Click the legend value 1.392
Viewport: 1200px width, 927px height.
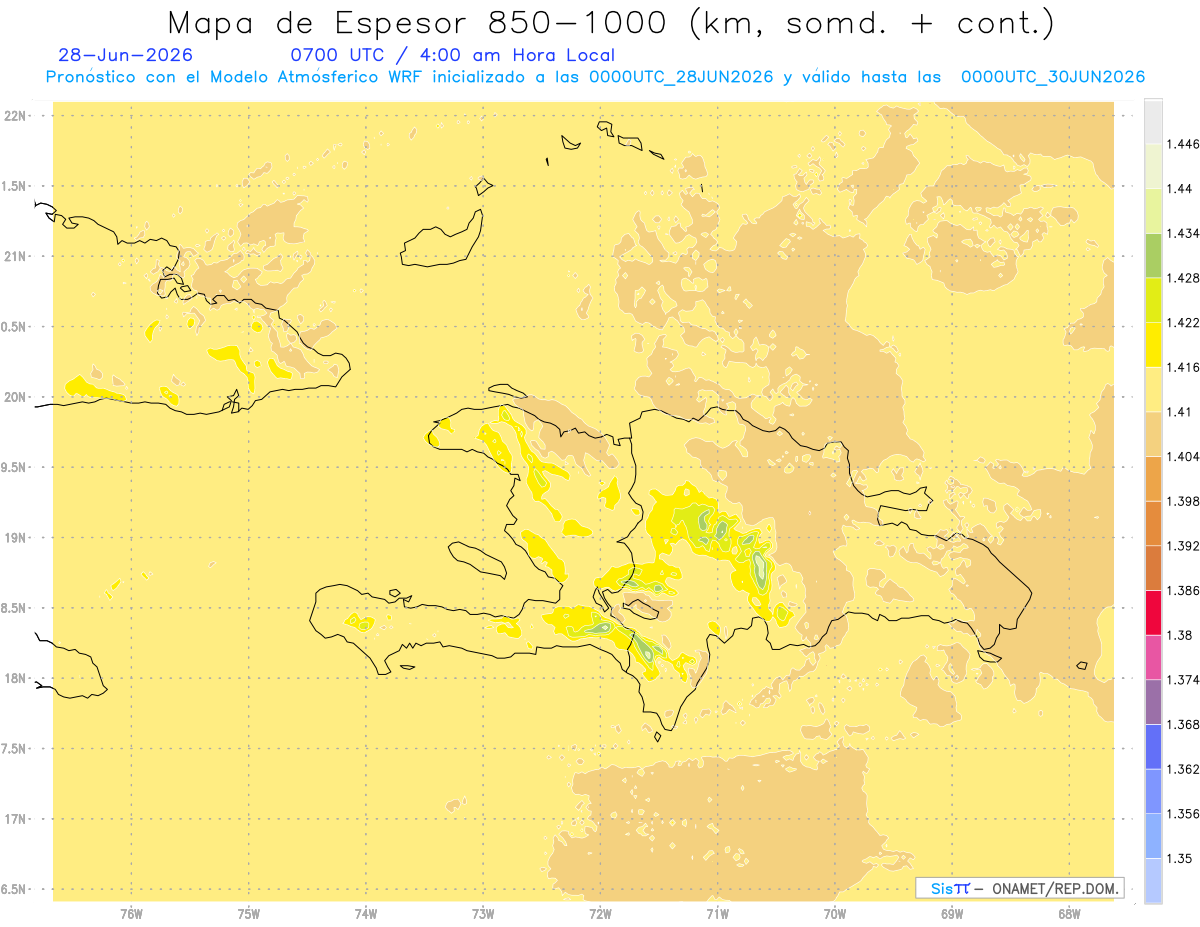coord(1181,546)
